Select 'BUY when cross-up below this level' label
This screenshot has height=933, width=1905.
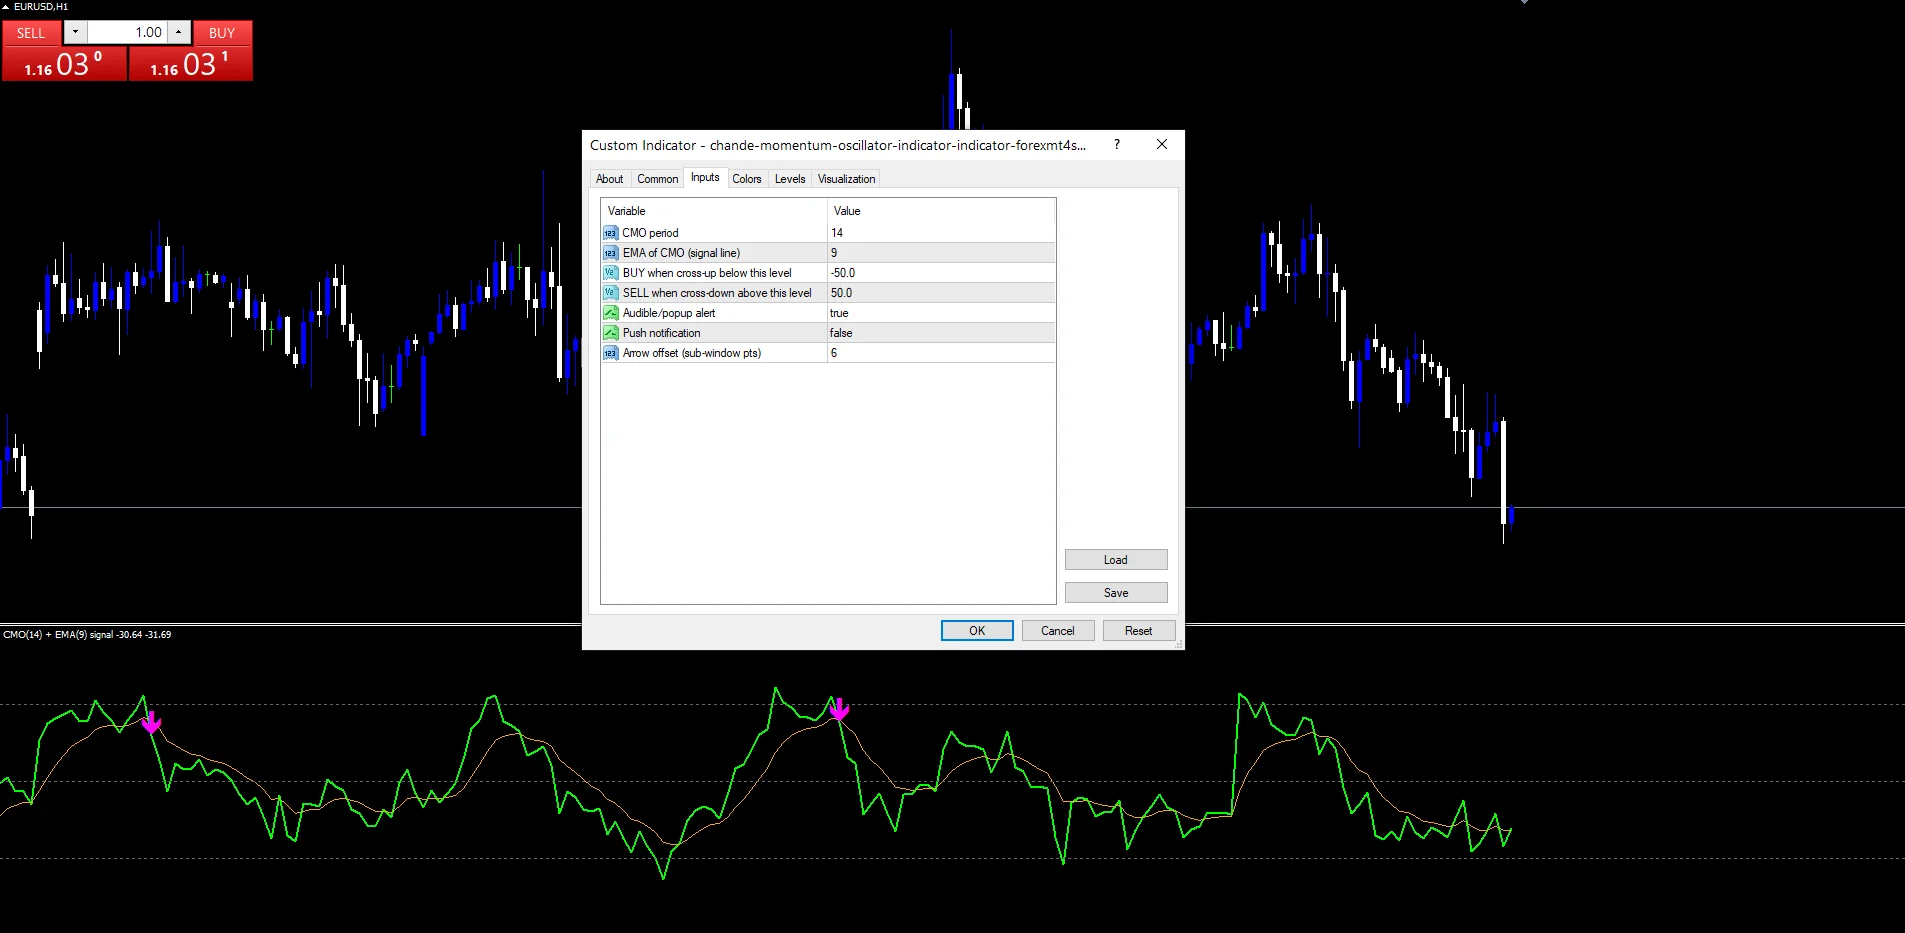coord(707,273)
